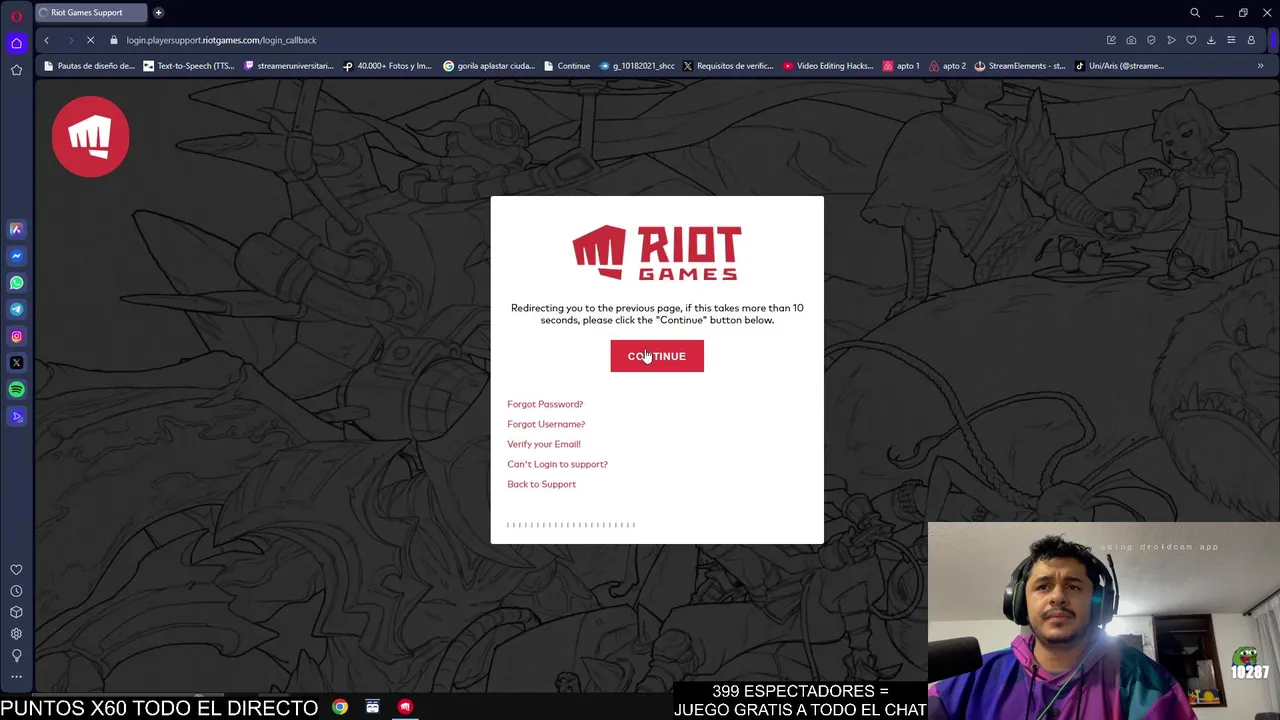The height and width of the screenshot is (720, 1280).
Task: Open X (Twitter) in the sidebar
Action: (16, 363)
